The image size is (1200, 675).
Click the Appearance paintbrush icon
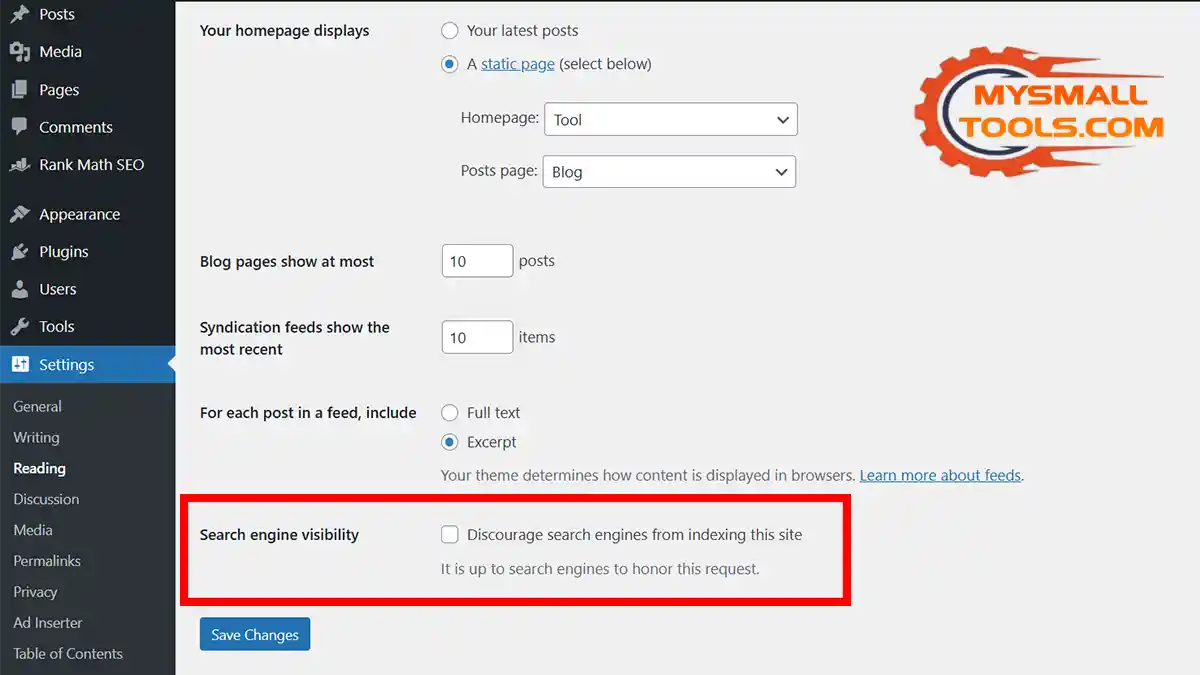pos(19,214)
